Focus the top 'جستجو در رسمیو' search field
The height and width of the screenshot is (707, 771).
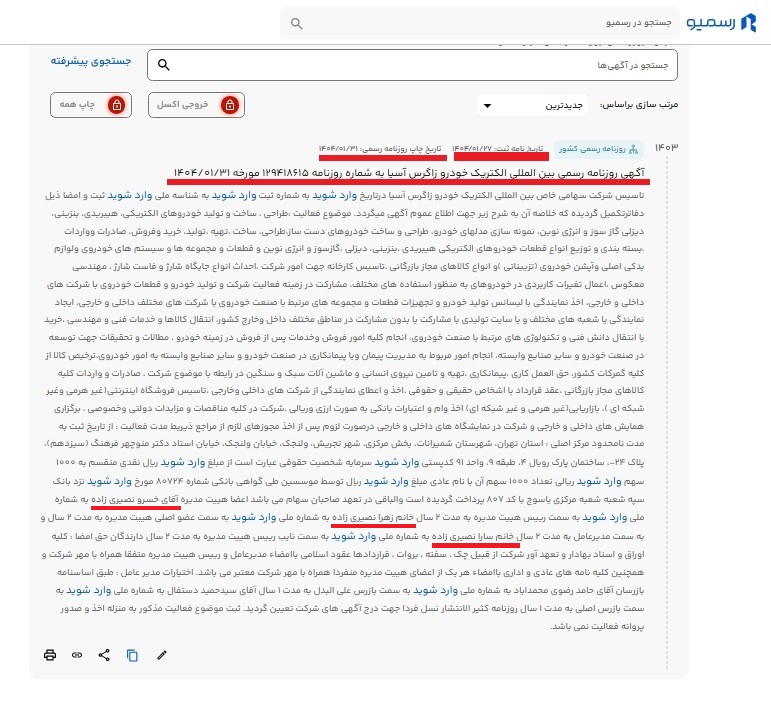[480, 23]
